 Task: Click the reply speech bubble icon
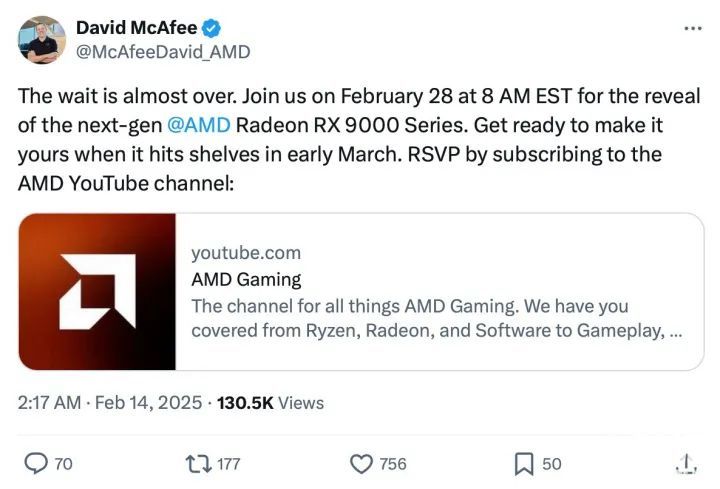[x=34, y=463]
